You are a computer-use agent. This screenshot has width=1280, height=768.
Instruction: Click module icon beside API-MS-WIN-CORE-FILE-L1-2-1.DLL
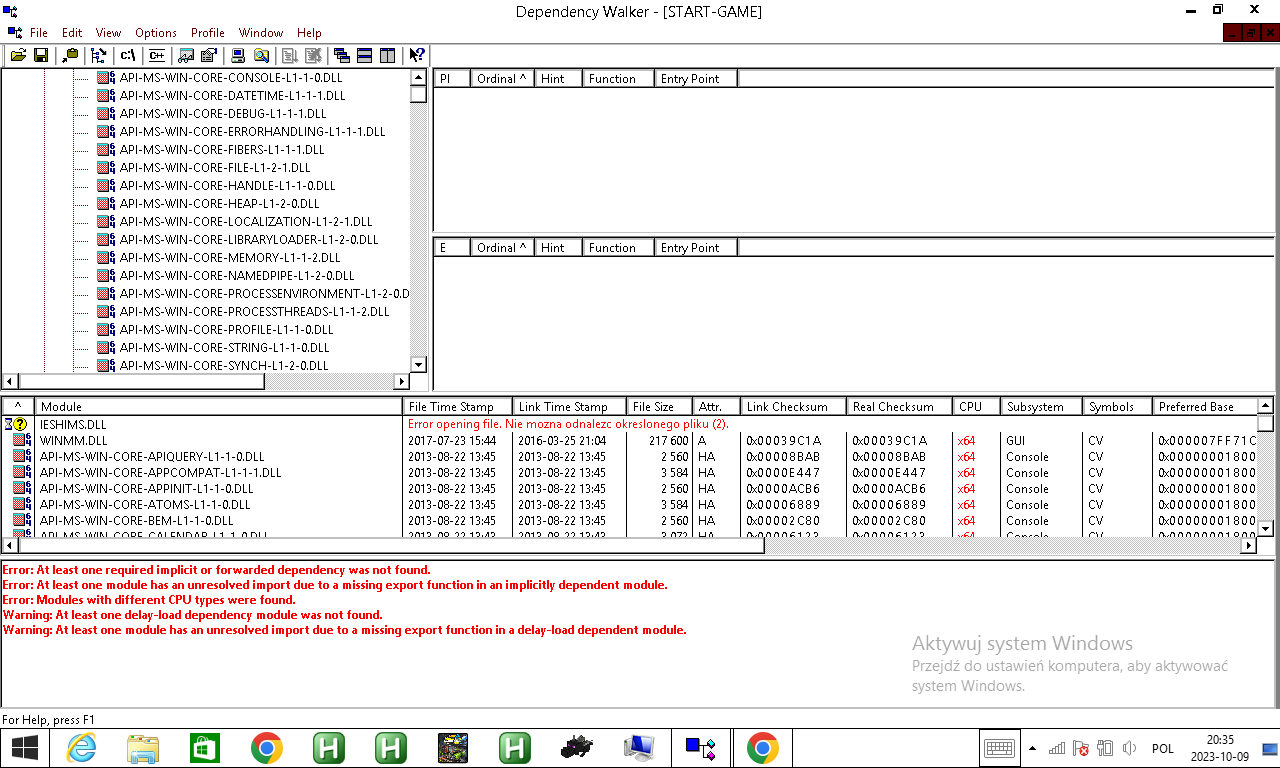click(106, 168)
